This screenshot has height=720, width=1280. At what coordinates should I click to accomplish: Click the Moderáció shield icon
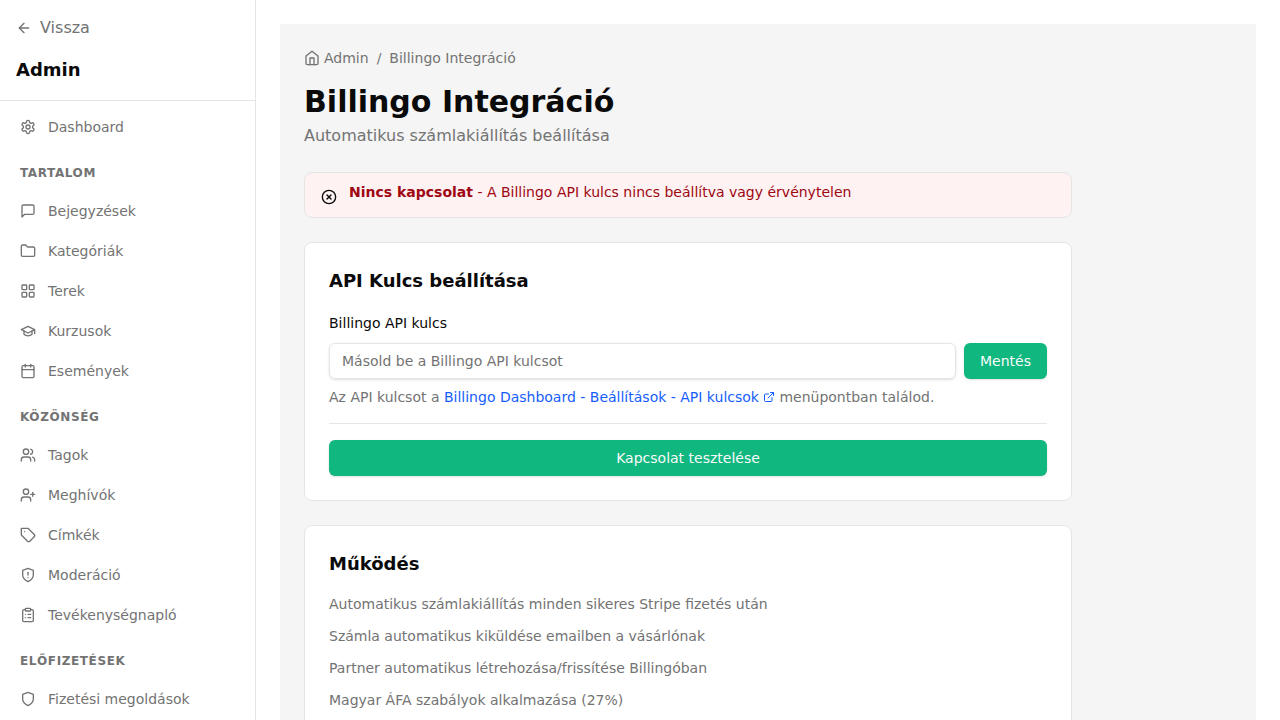(27, 575)
